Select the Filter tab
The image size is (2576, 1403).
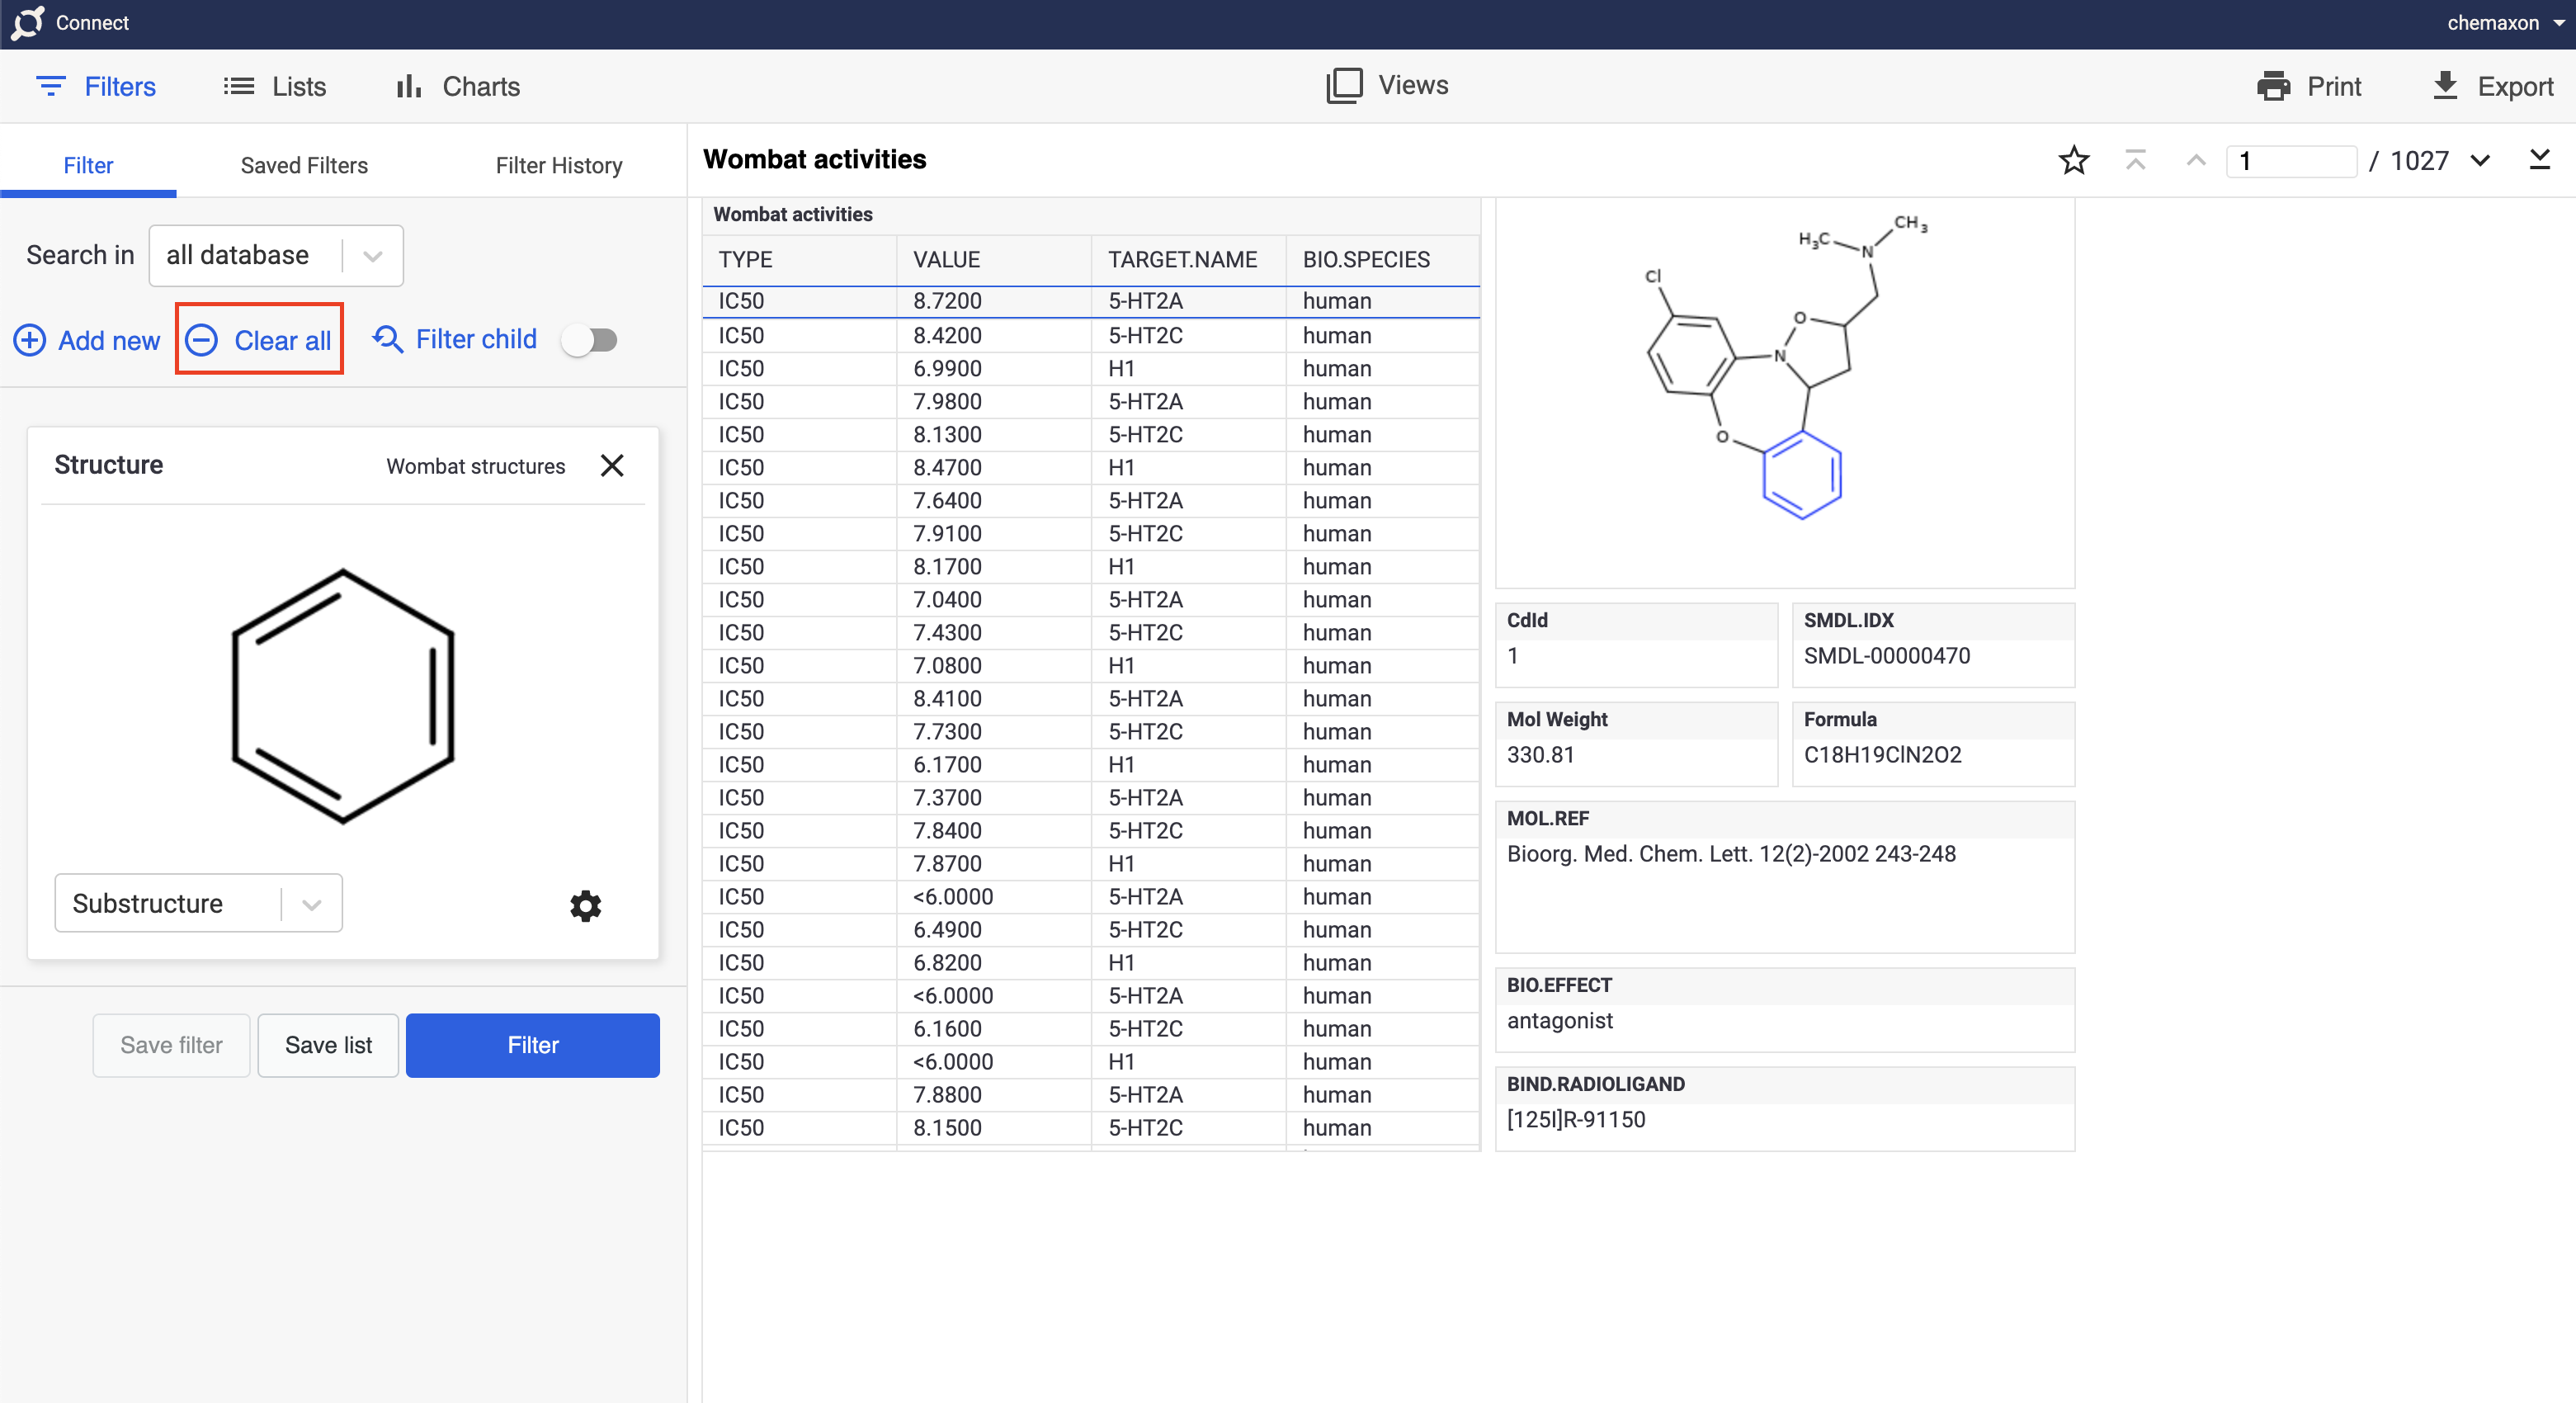[87, 164]
